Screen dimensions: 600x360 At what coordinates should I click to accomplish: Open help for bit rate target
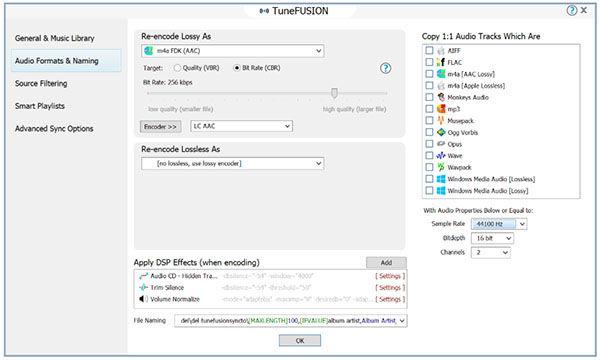385,68
